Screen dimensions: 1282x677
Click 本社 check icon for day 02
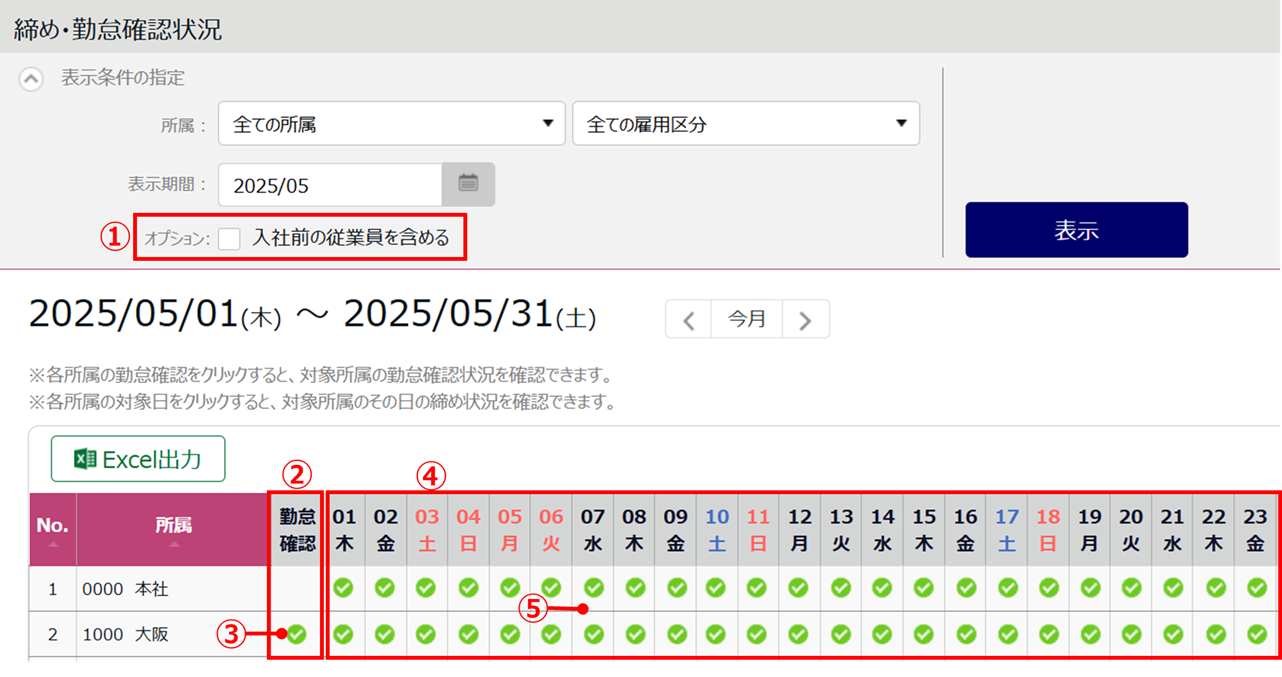tap(385, 588)
